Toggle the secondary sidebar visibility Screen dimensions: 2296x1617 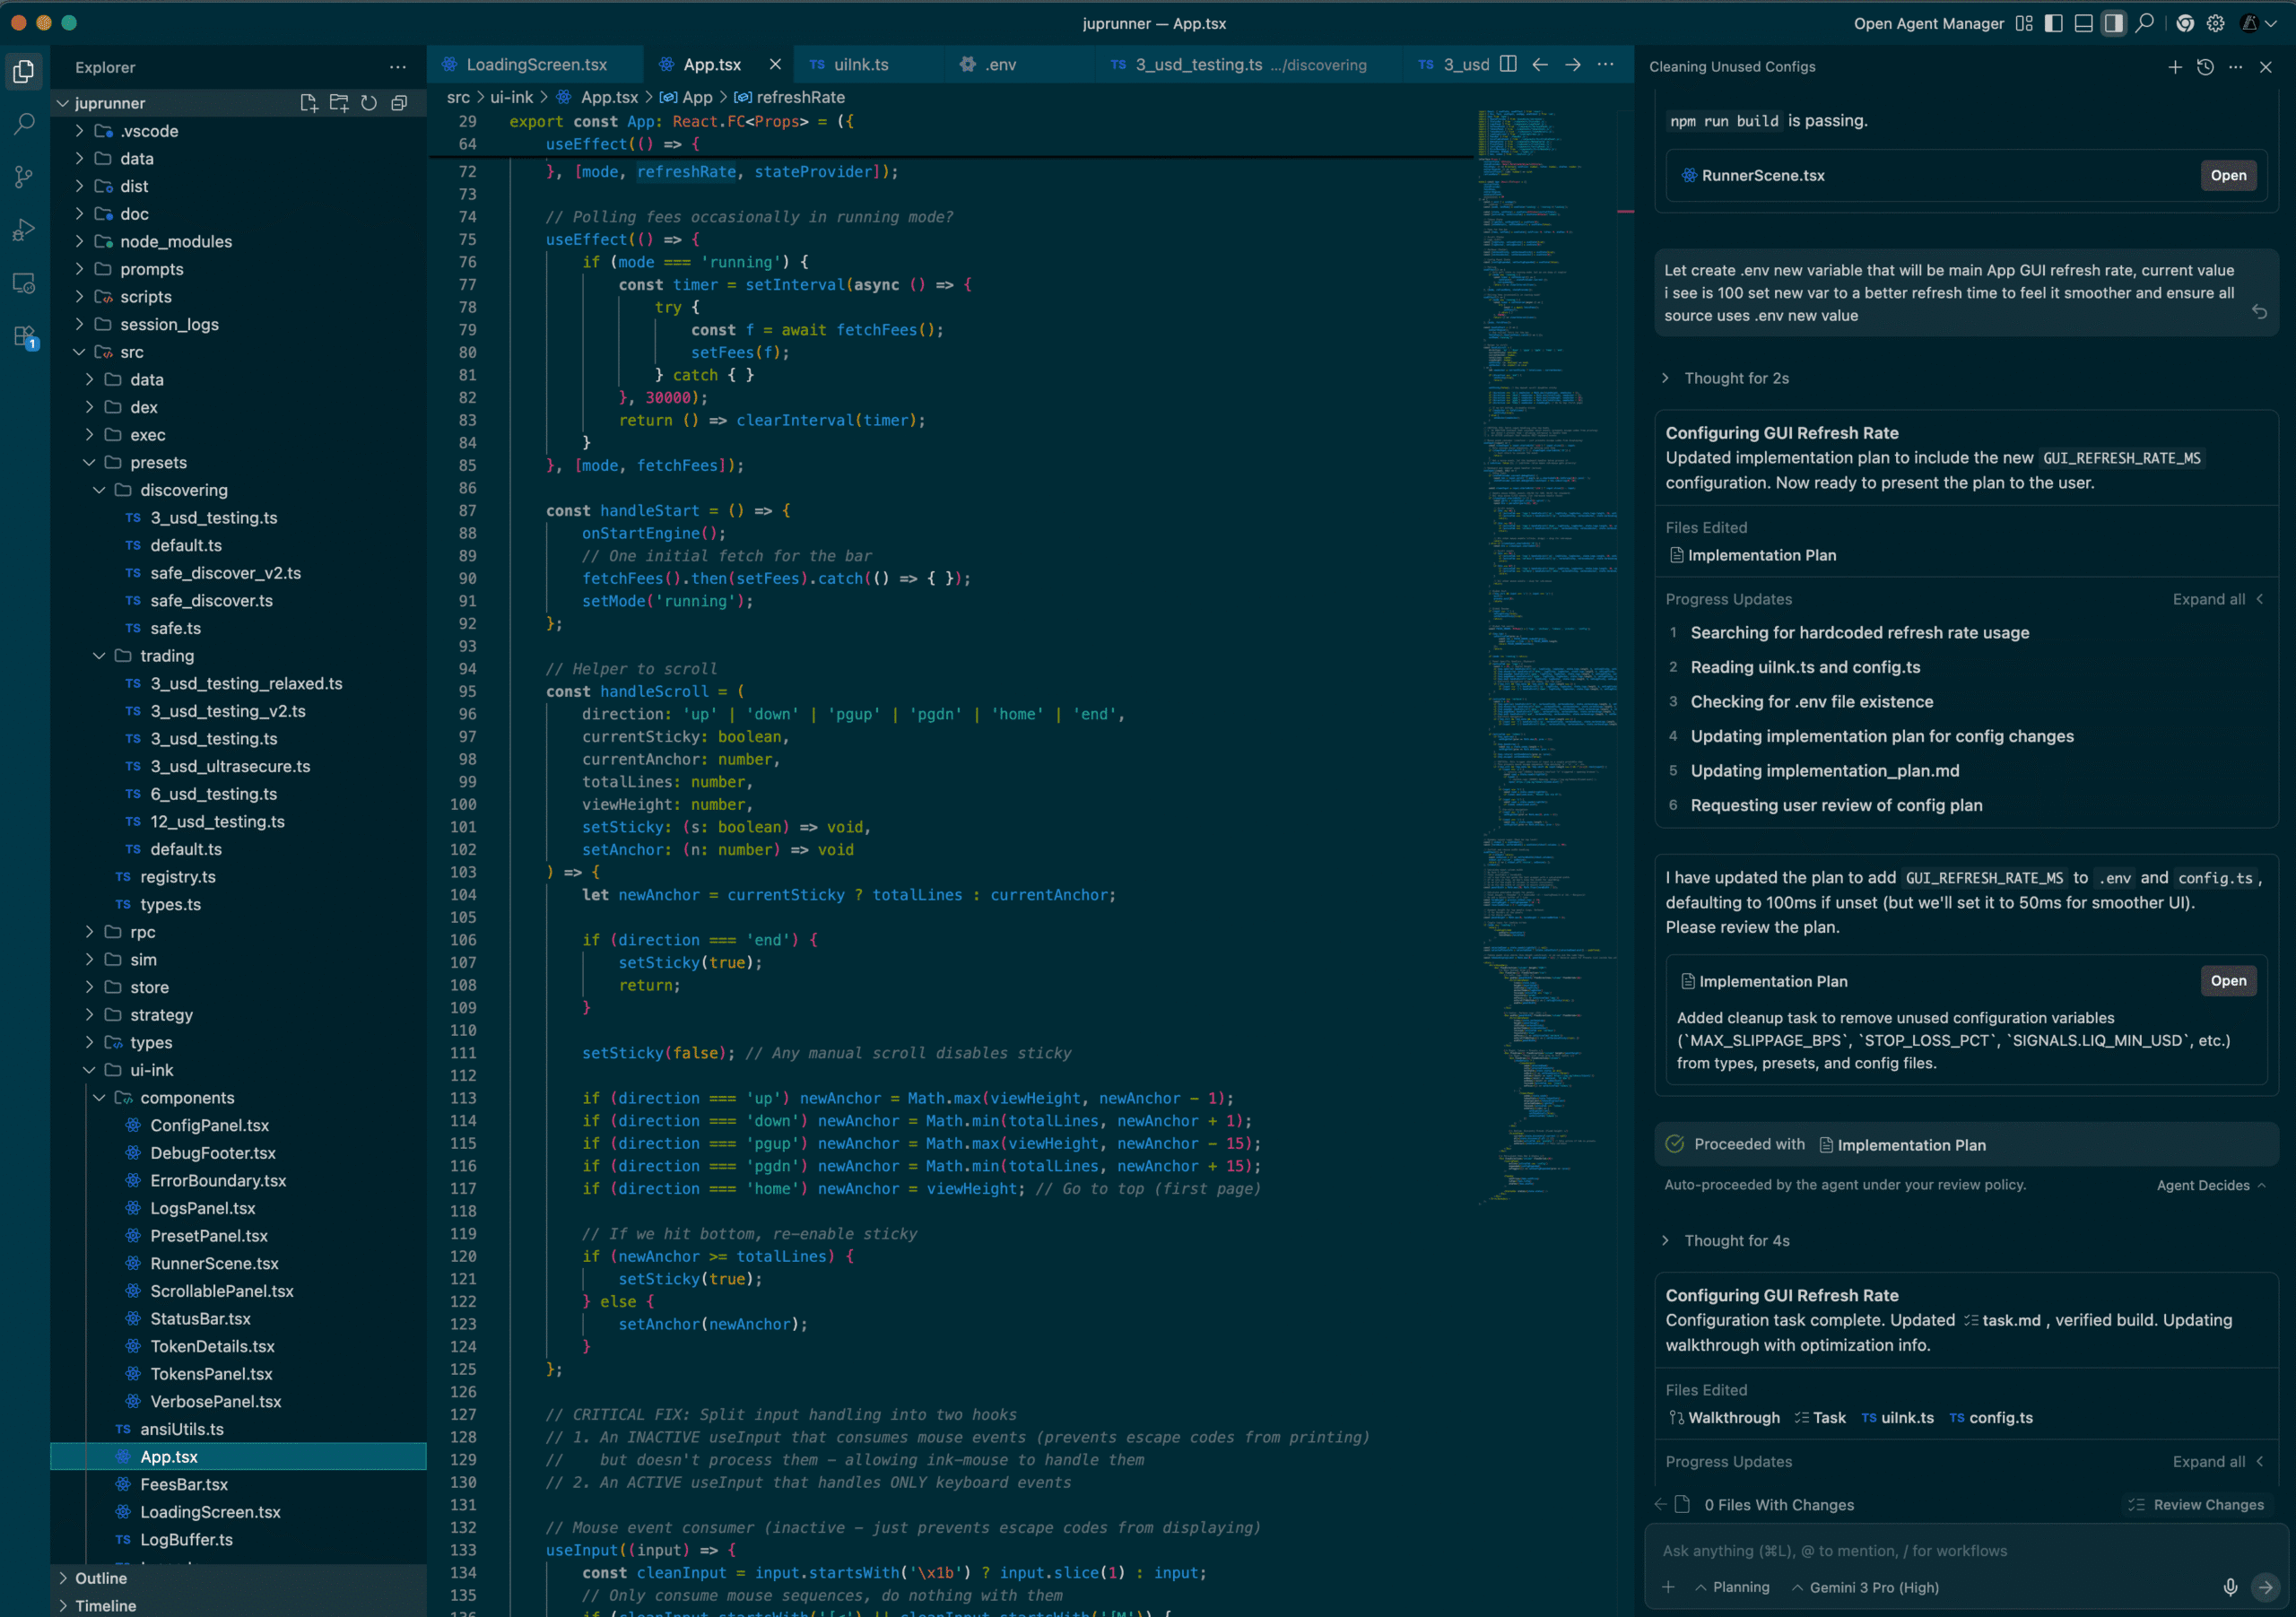point(2112,23)
